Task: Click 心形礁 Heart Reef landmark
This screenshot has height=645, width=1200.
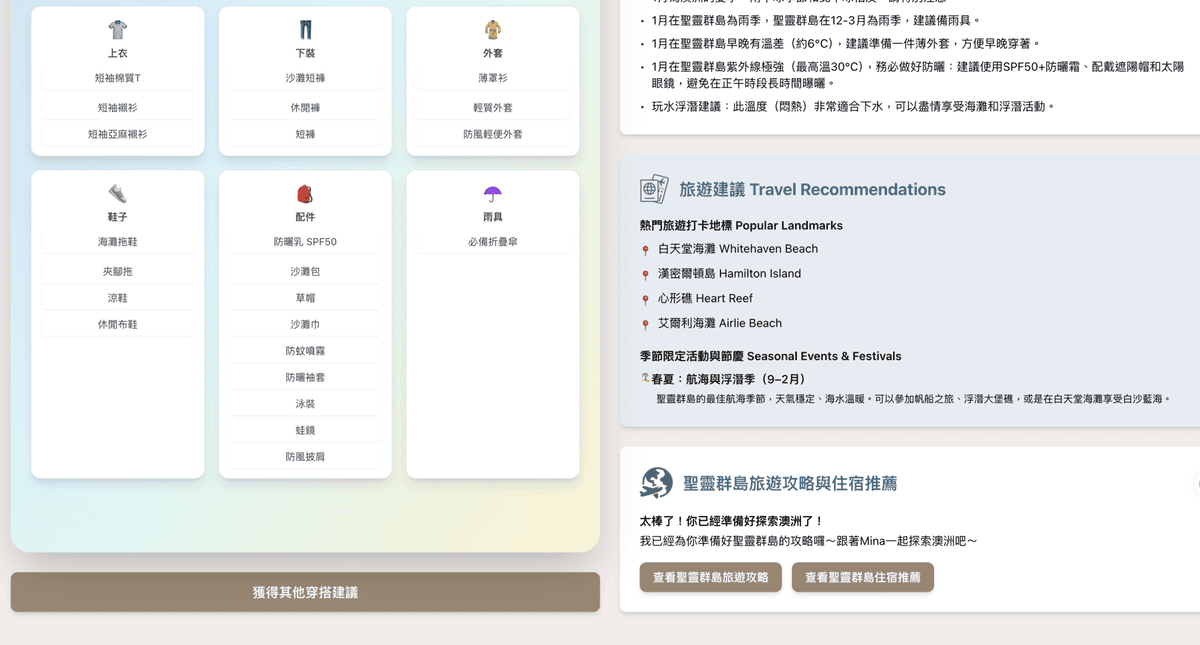Action: click(x=705, y=299)
